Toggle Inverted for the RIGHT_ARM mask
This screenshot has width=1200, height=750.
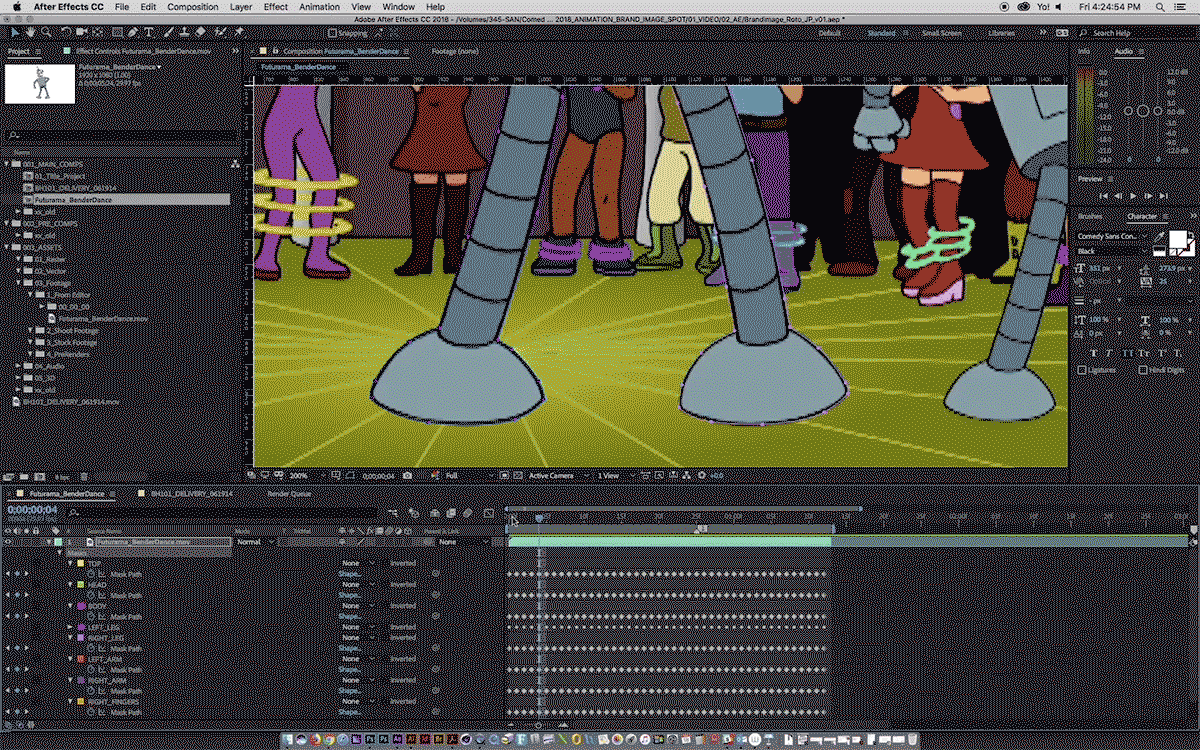point(403,680)
